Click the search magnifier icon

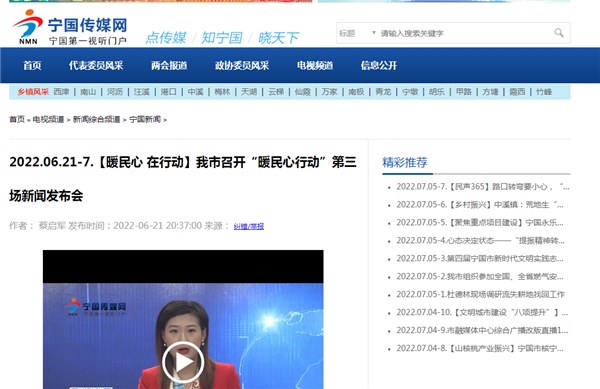pyautogui.click(x=559, y=33)
